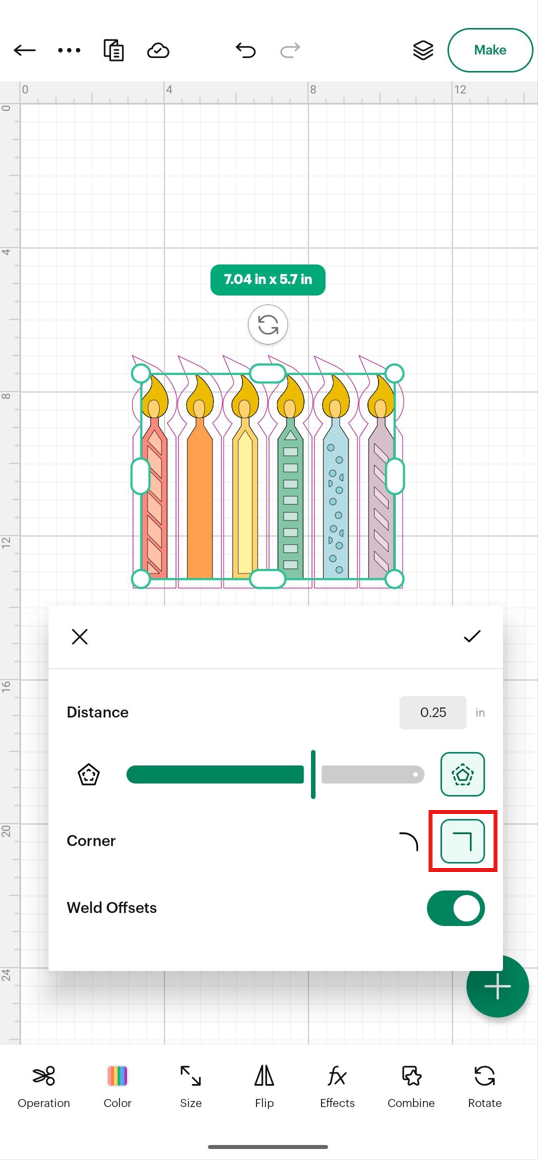The image size is (538, 1160).
Task: Tap the Distance label
Action: click(x=98, y=712)
